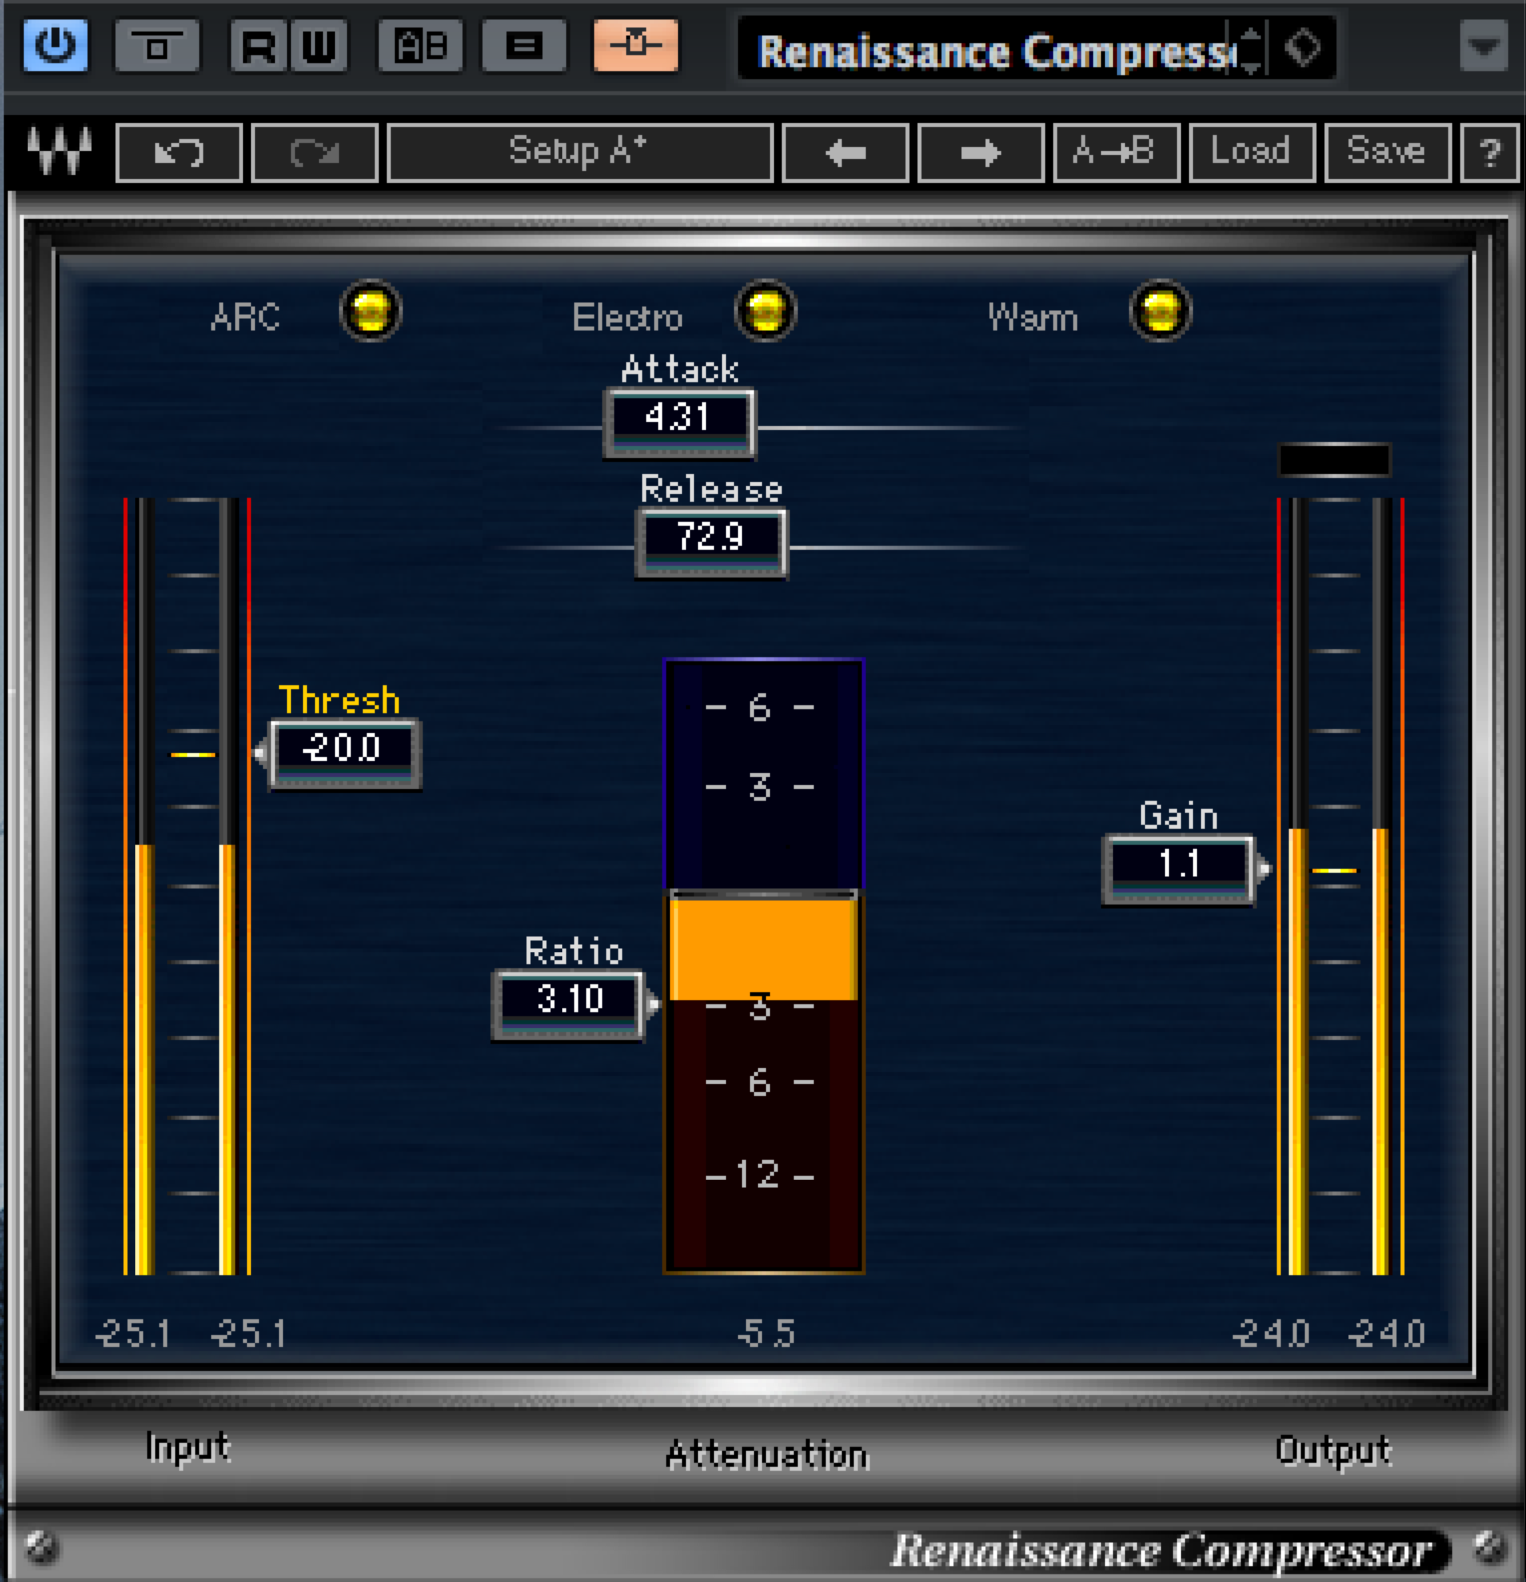Click the Attack value box 4.31
This screenshot has width=1526, height=1582.
679,422
